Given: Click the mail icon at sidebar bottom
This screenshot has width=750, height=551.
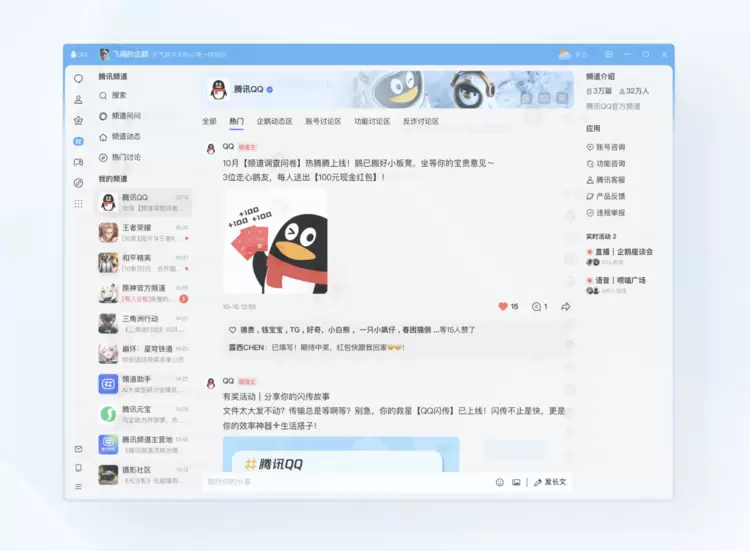Looking at the screenshot, I should (78, 448).
